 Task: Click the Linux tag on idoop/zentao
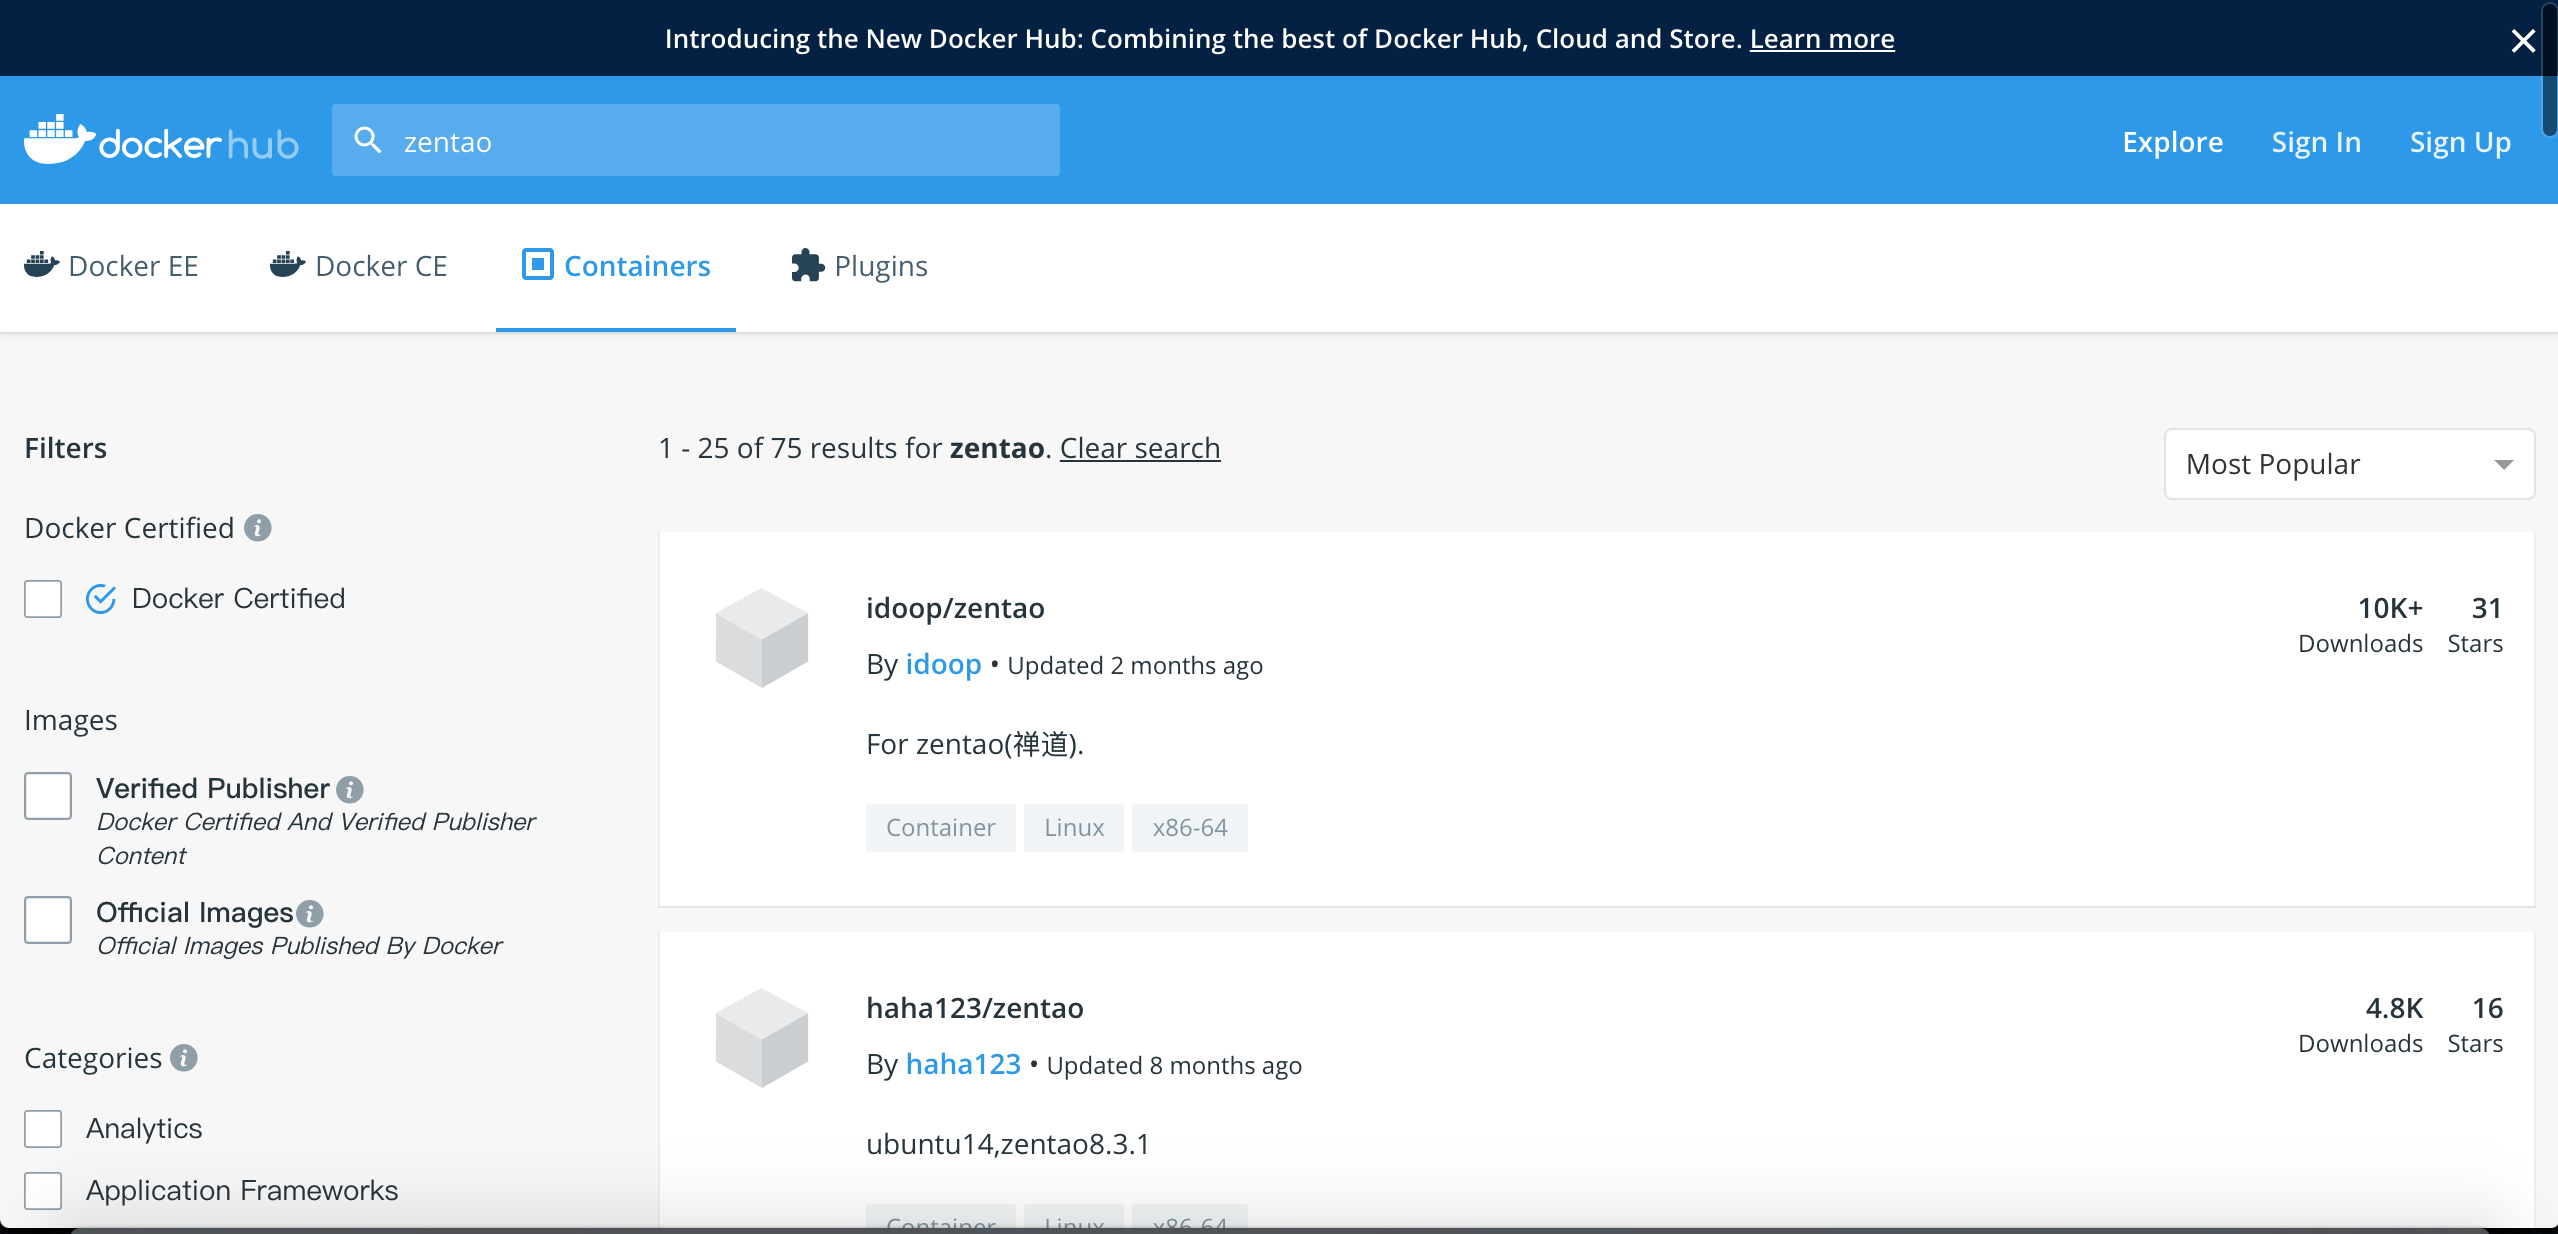click(1074, 828)
